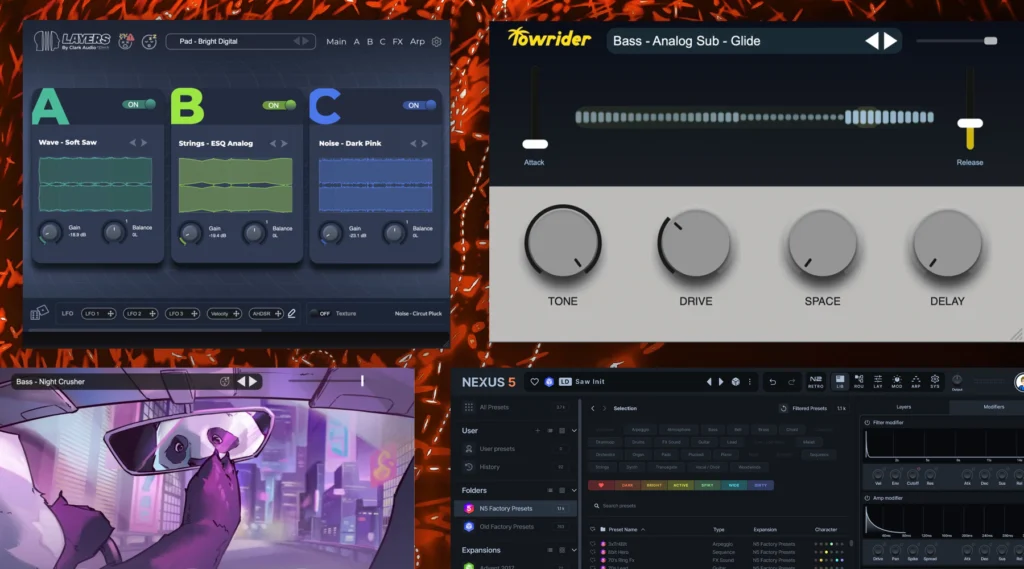The image size is (1024, 569).
Task: Open the Nexus MOD modulation view
Action: [x=897, y=382]
